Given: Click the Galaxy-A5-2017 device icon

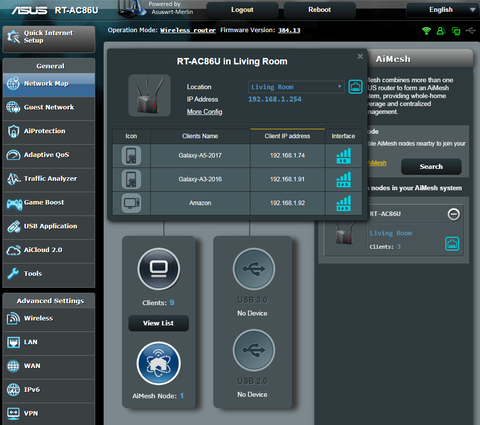Looking at the screenshot, I should click(x=131, y=156).
